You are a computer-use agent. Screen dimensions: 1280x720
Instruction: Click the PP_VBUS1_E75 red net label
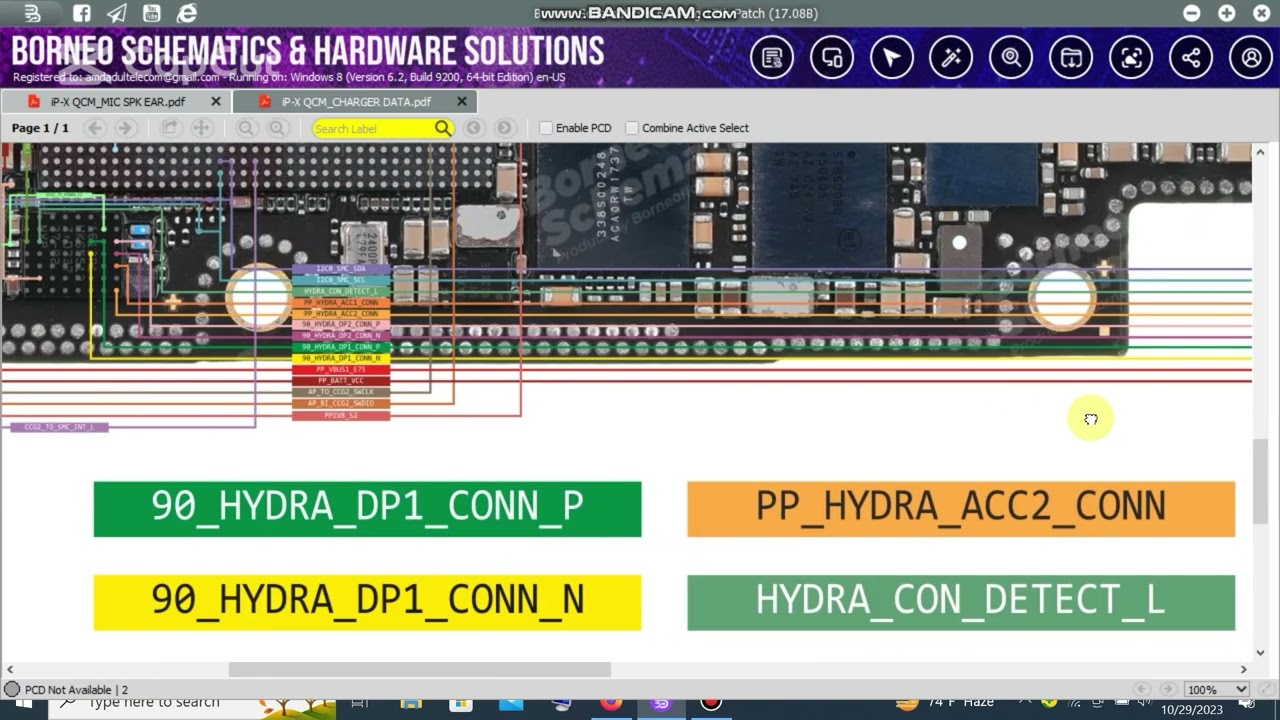click(x=341, y=369)
